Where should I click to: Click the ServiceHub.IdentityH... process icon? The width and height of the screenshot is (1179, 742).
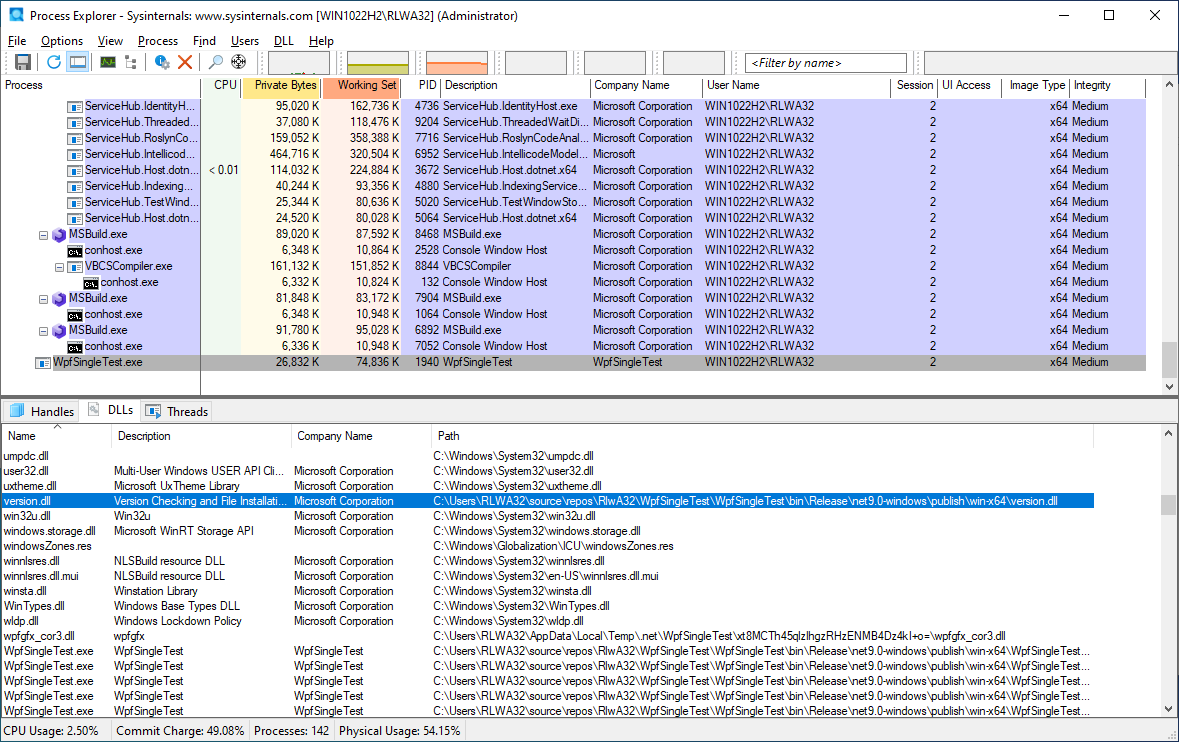click(75, 107)
